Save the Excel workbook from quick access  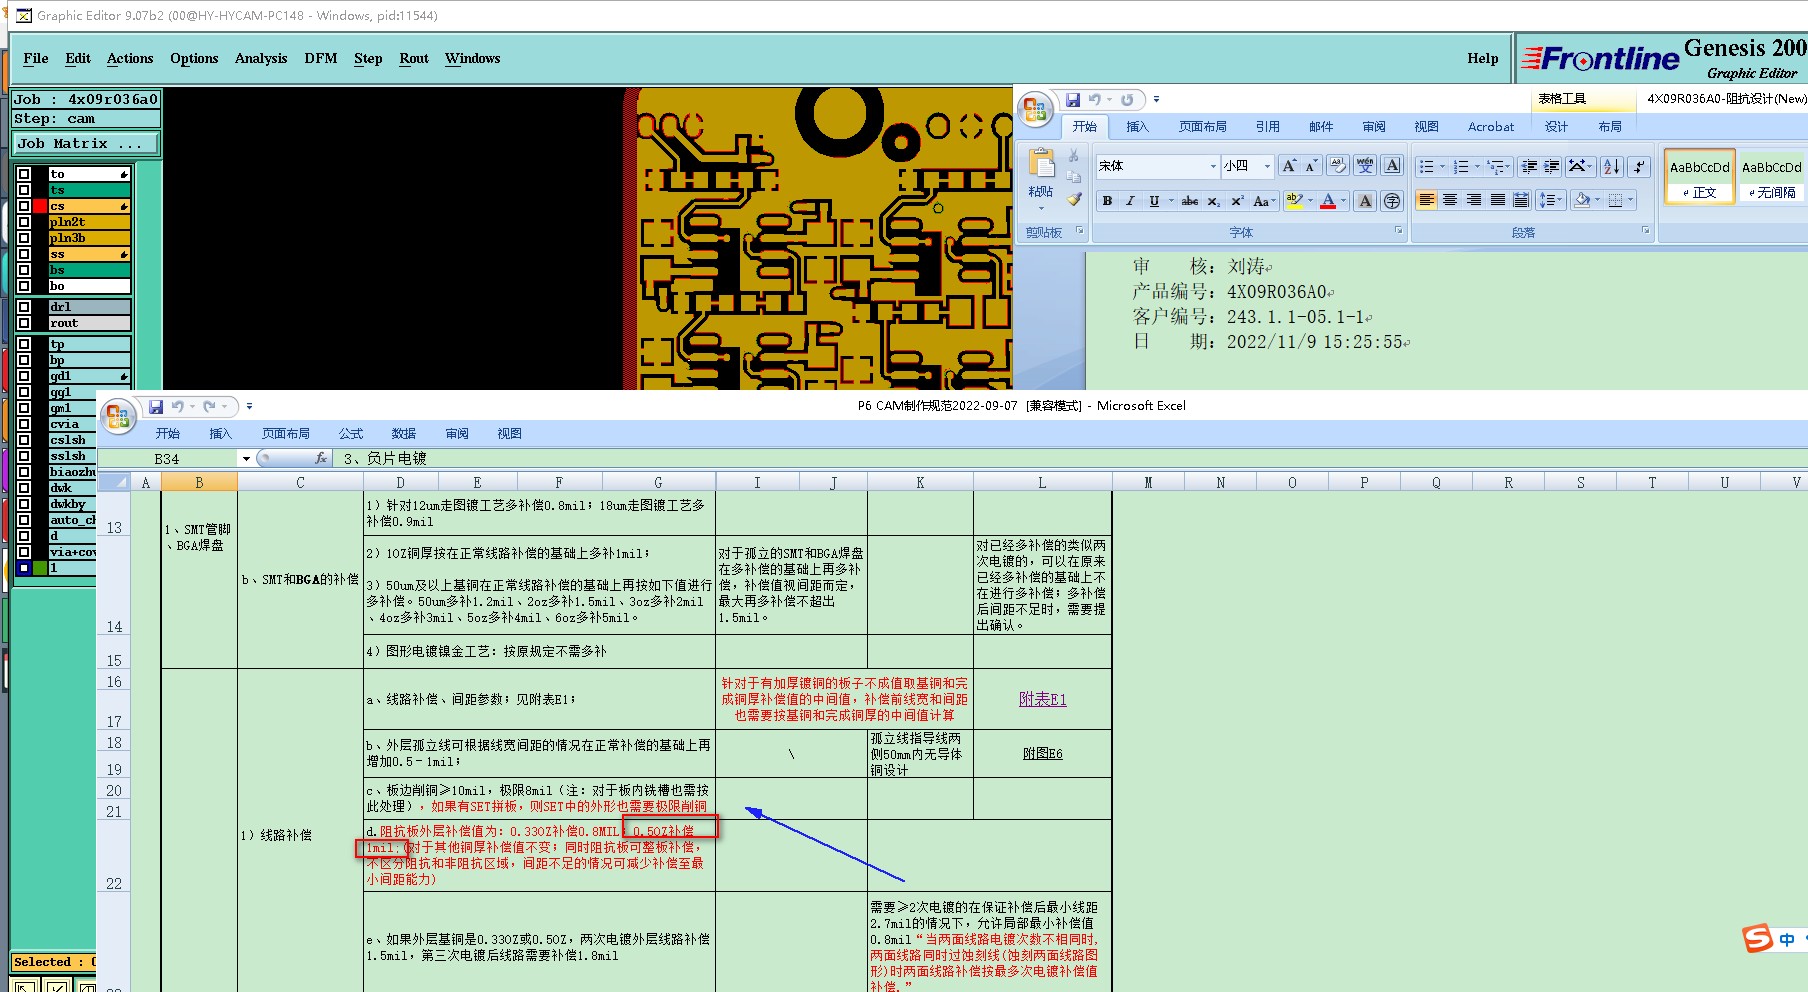pyautogui.click(x=156, y=406)
